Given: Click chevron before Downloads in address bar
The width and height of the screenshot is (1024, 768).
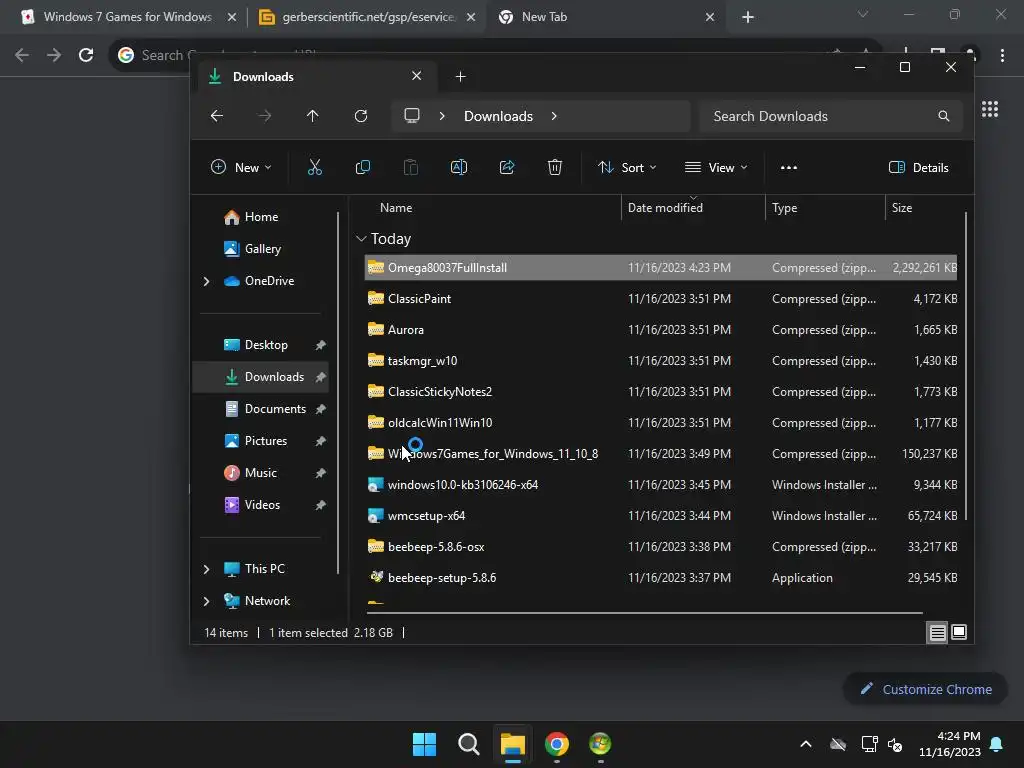Looking at the screenshot, I should pyautogui.click(x=442, y=116).
